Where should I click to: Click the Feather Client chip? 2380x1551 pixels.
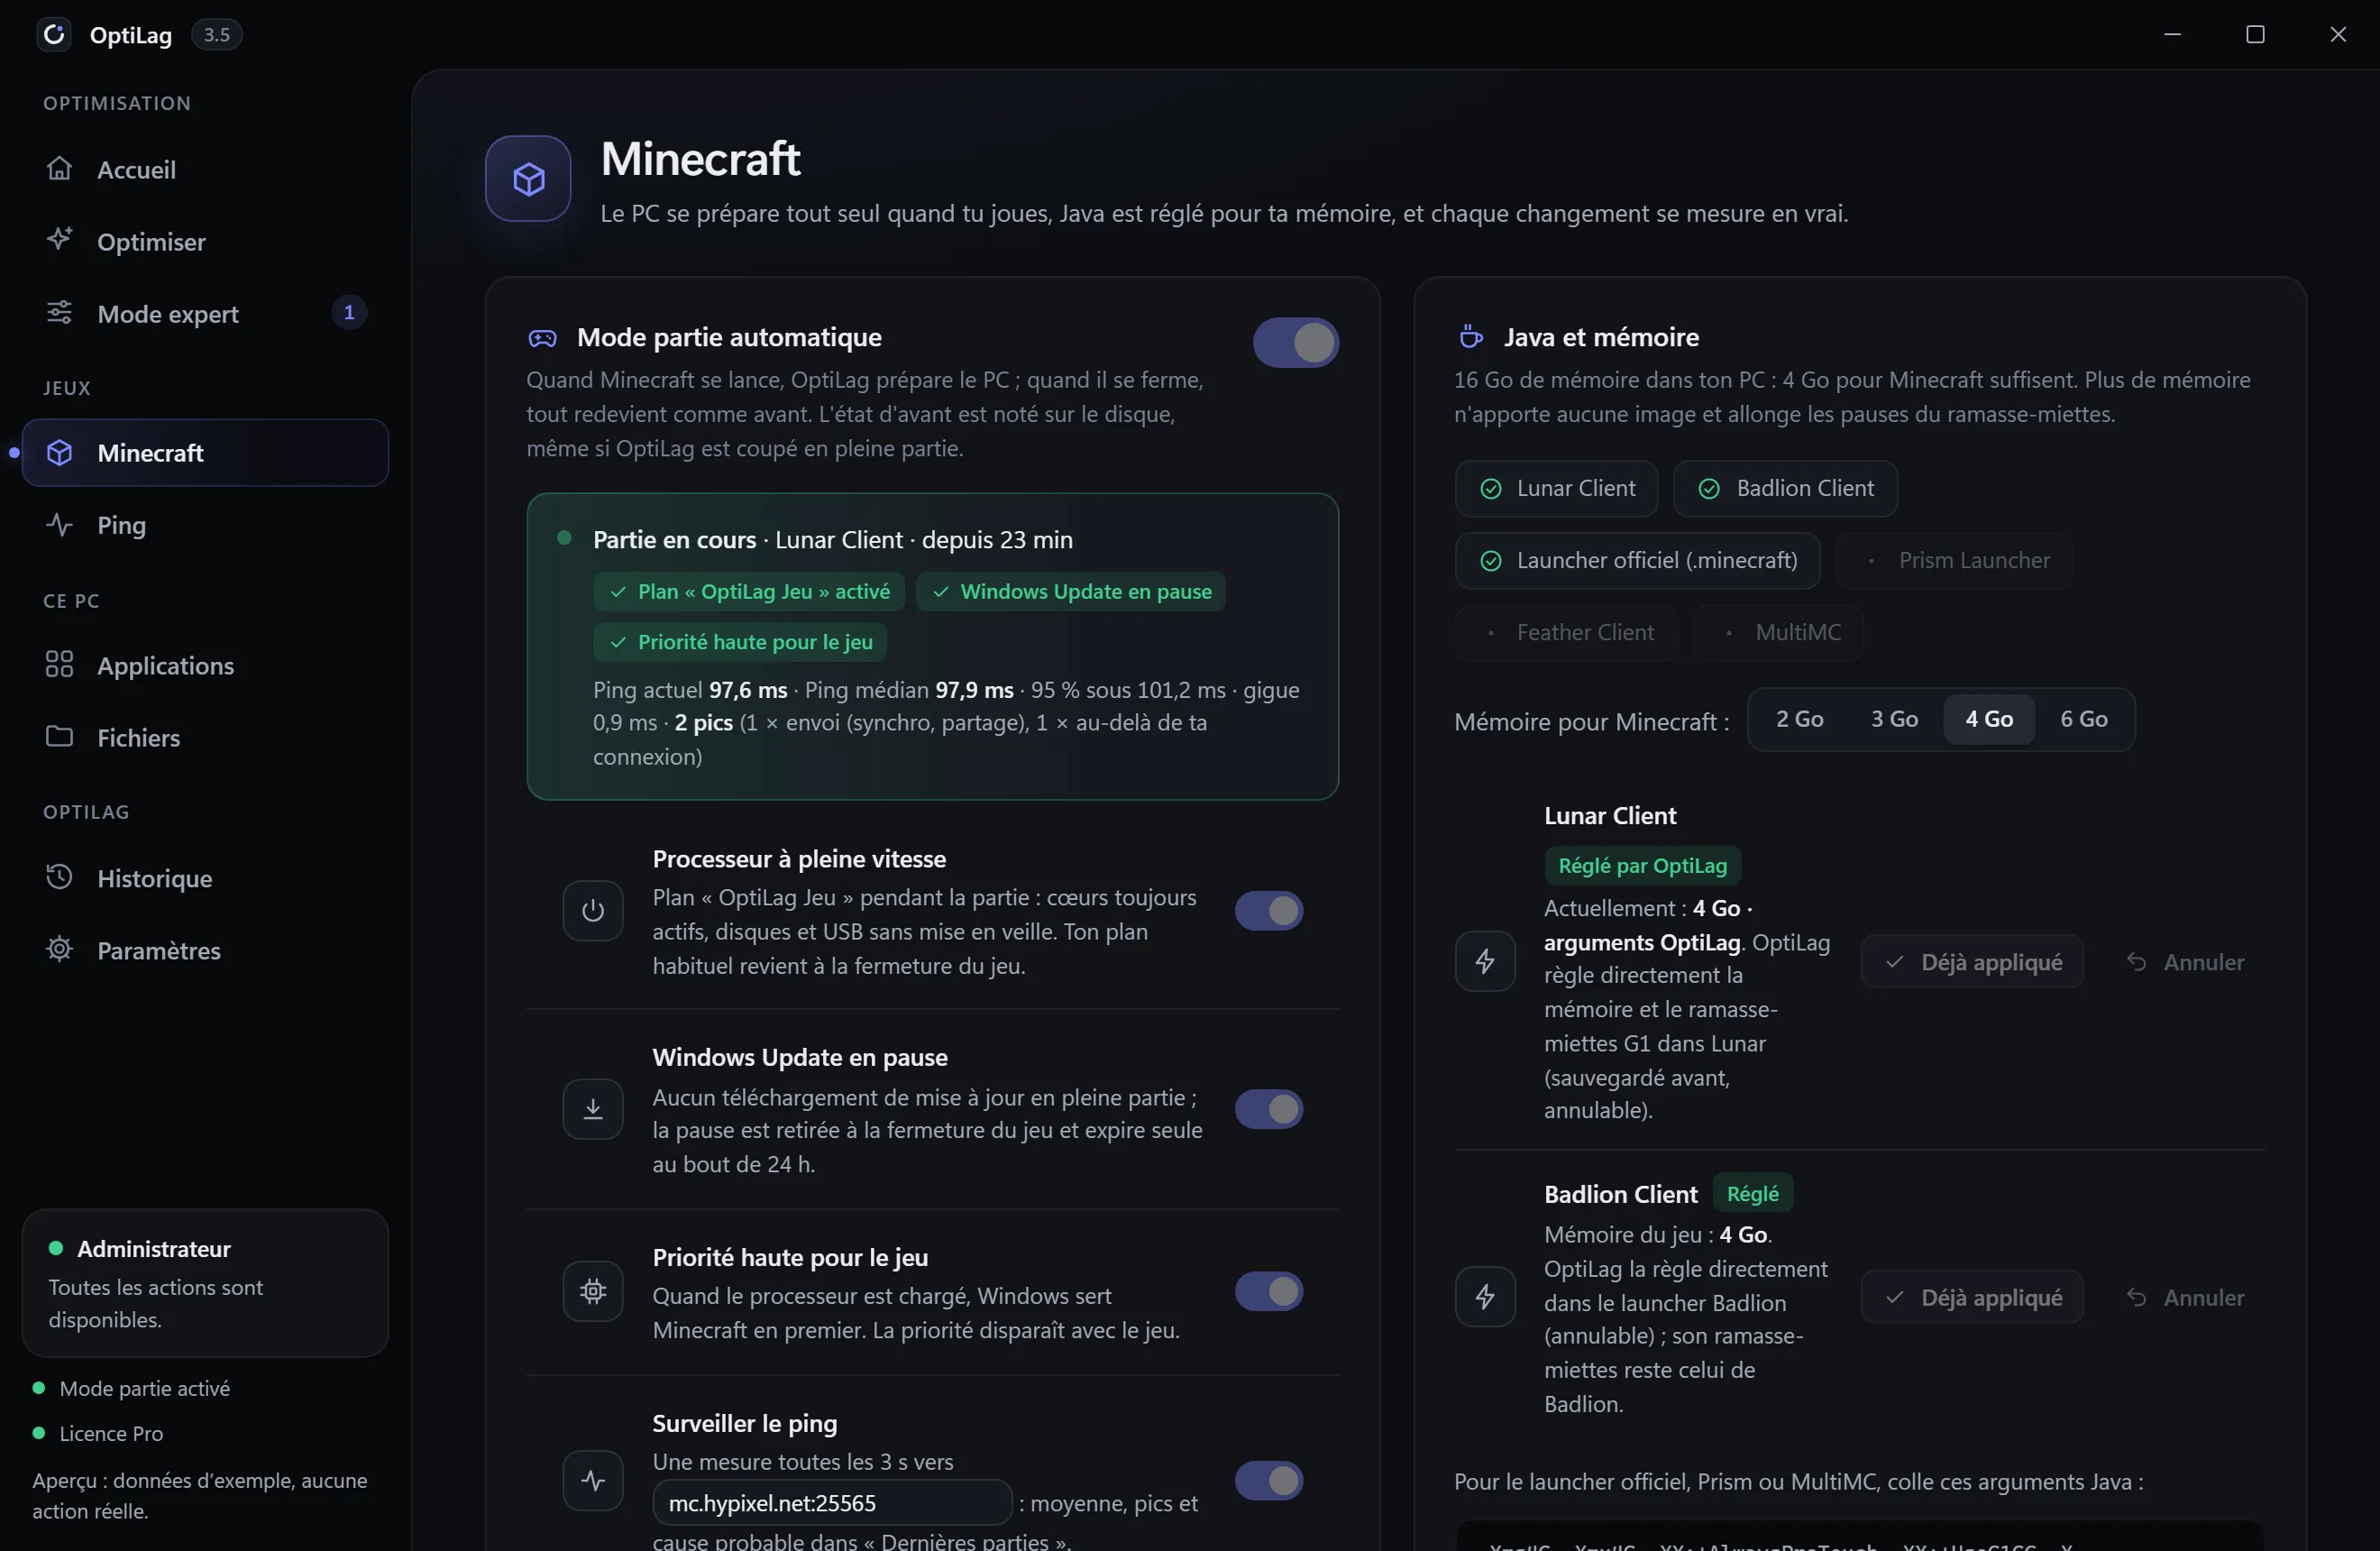tap(1566, 632)
